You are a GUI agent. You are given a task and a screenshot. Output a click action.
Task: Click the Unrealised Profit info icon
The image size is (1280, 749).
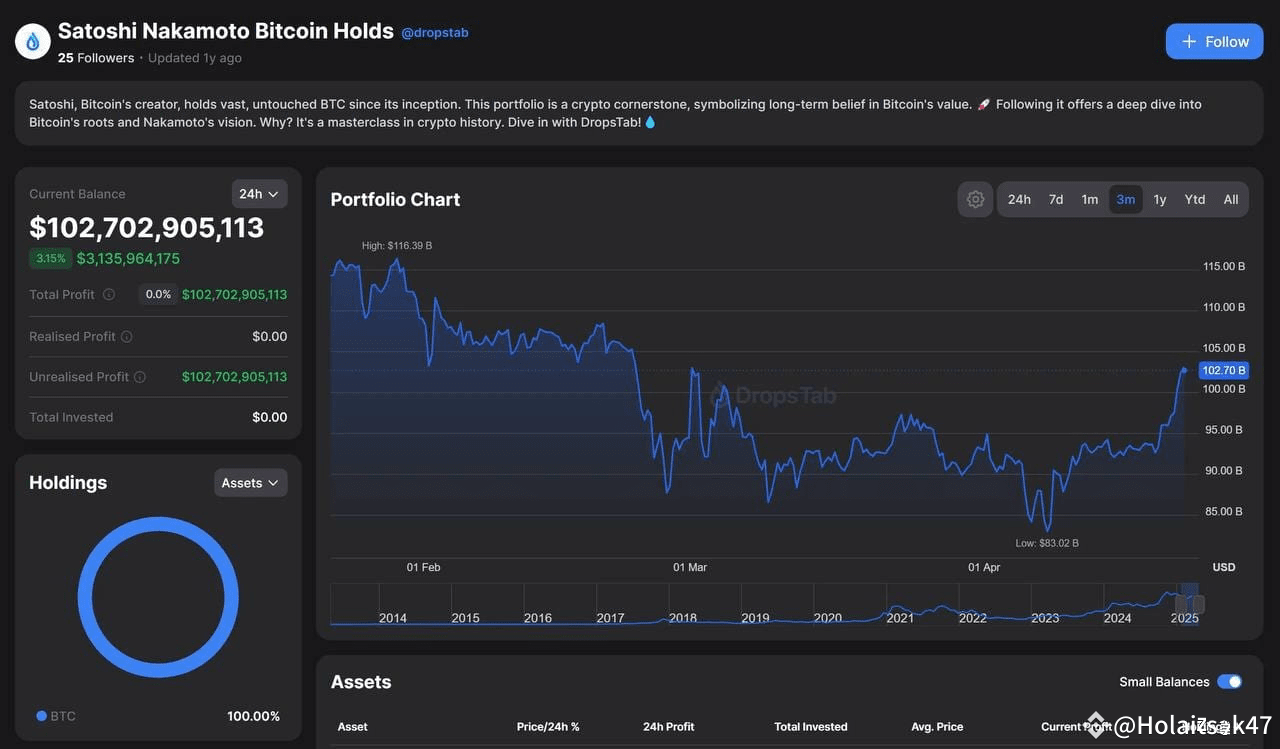click(x=138, y=376)
